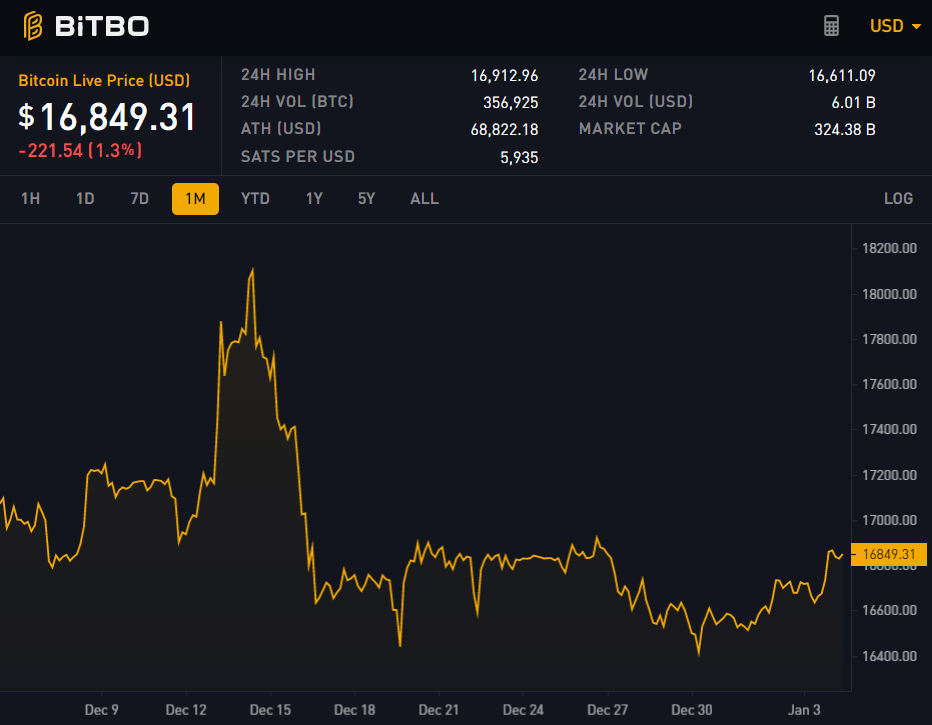This screenshot has height=725, width=932.
Task: Click the ATH (USD) label
Action: [281, 128]
